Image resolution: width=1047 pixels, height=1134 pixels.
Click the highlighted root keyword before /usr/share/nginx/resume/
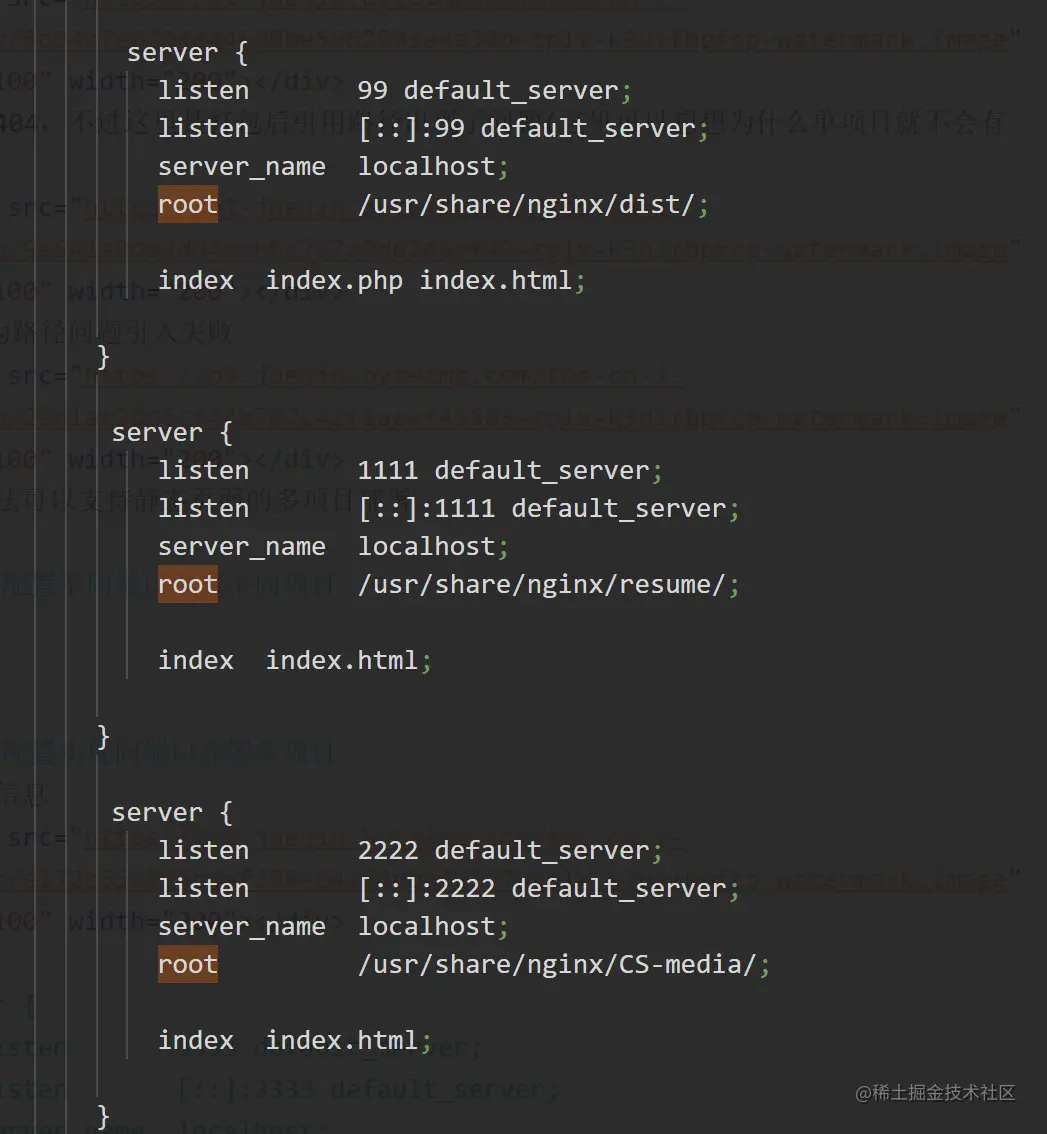click(x=187, y=585)
